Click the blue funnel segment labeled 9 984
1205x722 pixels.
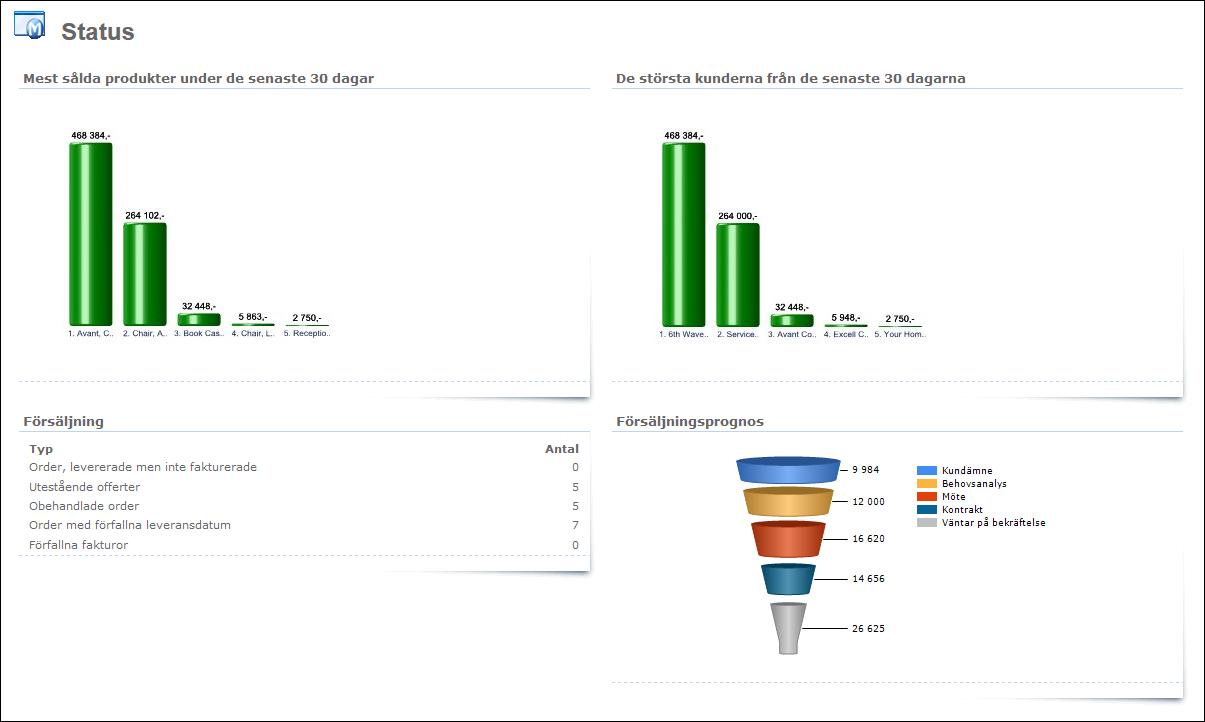[787, 470]
